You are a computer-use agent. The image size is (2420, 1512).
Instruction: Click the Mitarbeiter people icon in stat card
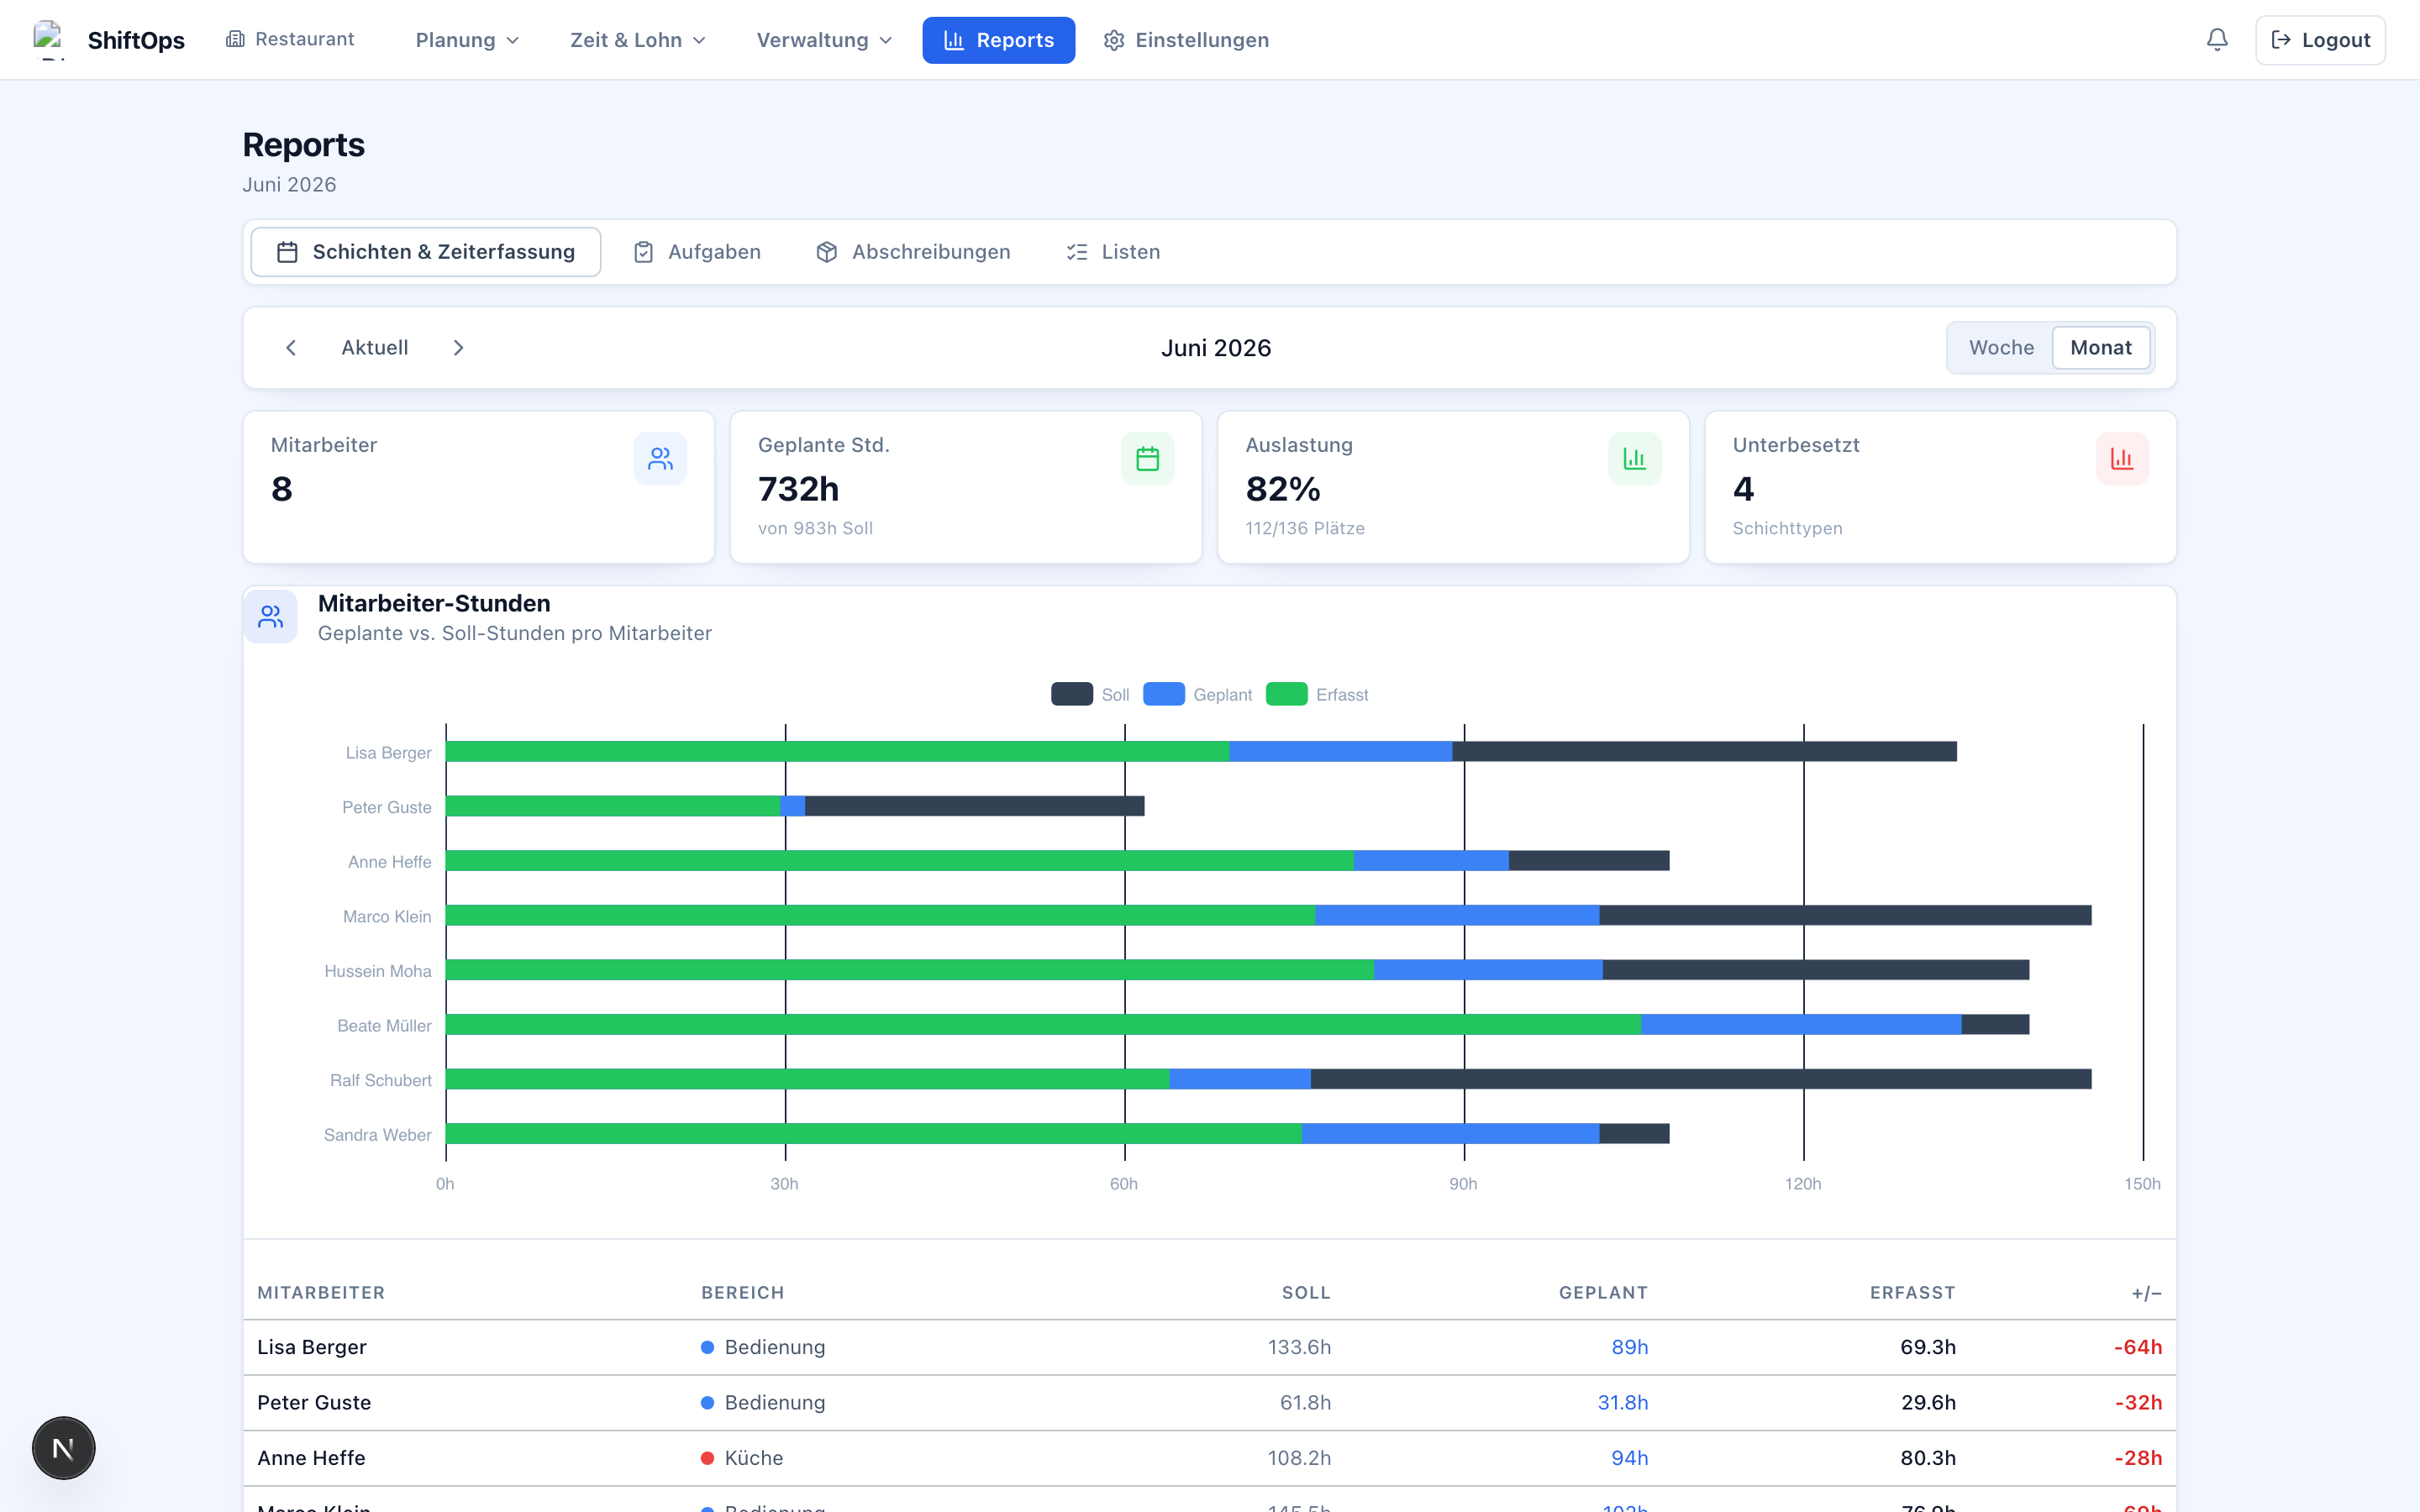tap(660, 459)
